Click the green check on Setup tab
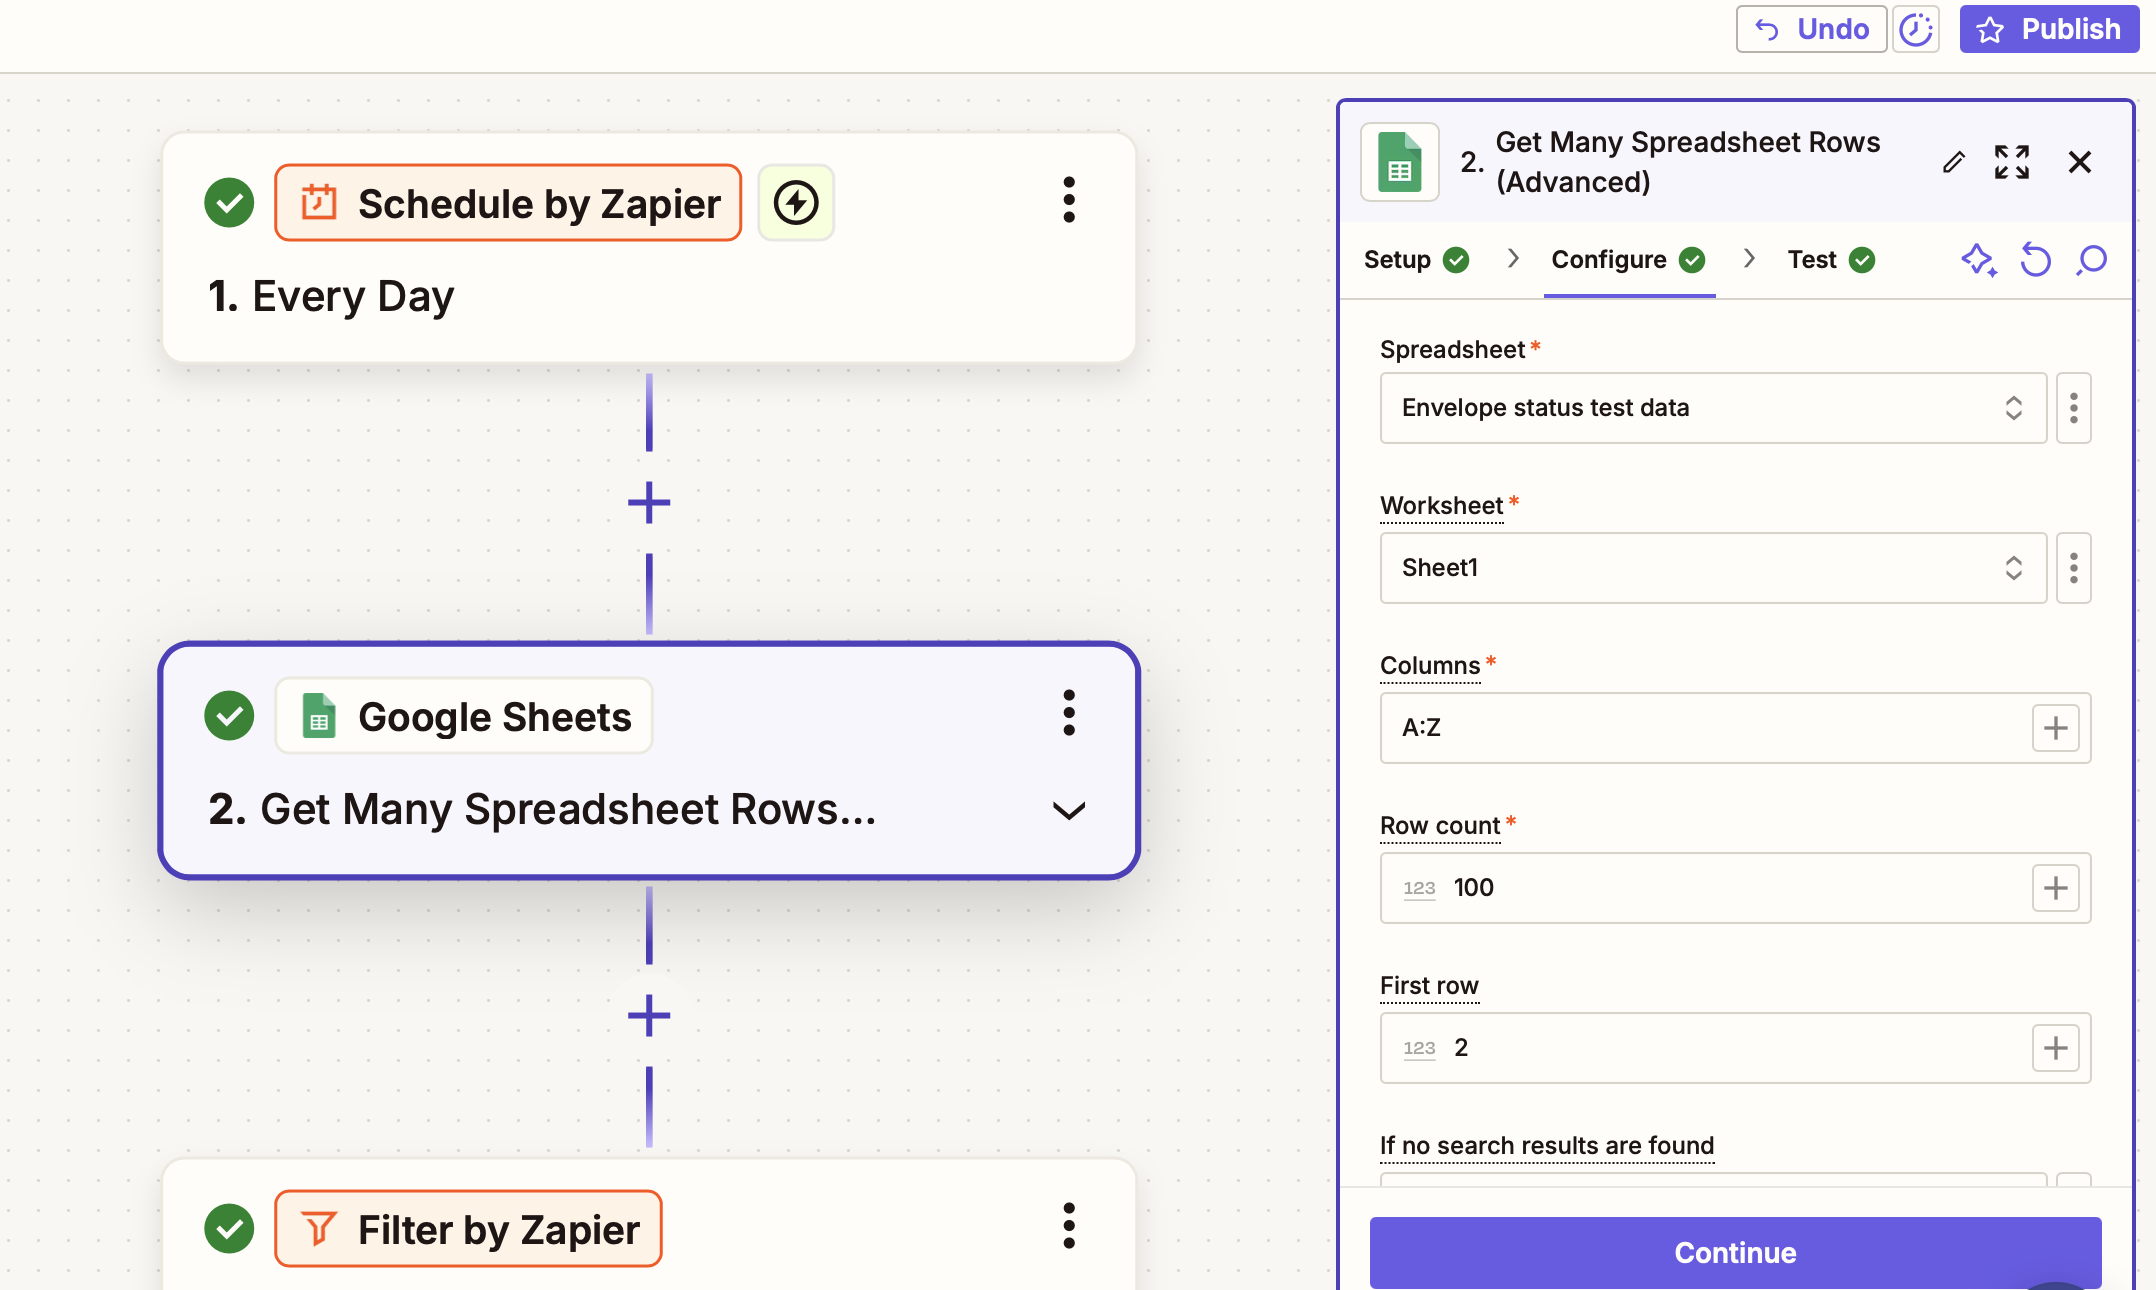The width and height of the screenshot is (2156, 1290). pos(1456,260)
